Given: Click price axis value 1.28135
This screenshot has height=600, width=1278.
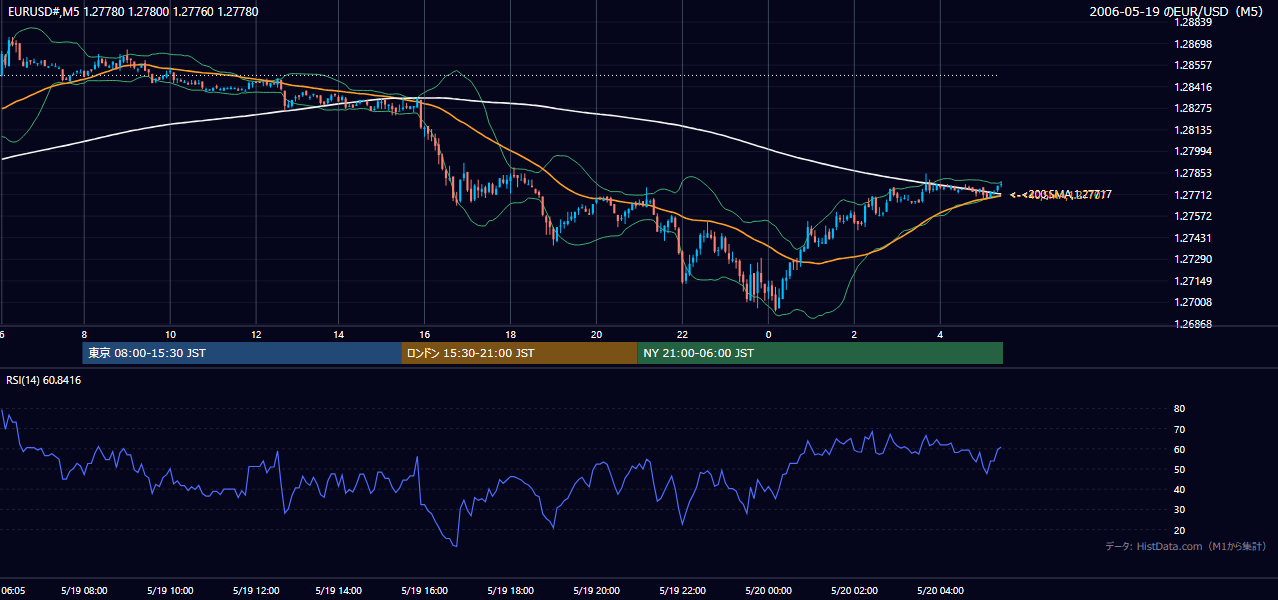Looking at the screenshot, I should click(x=1192, y=130).
